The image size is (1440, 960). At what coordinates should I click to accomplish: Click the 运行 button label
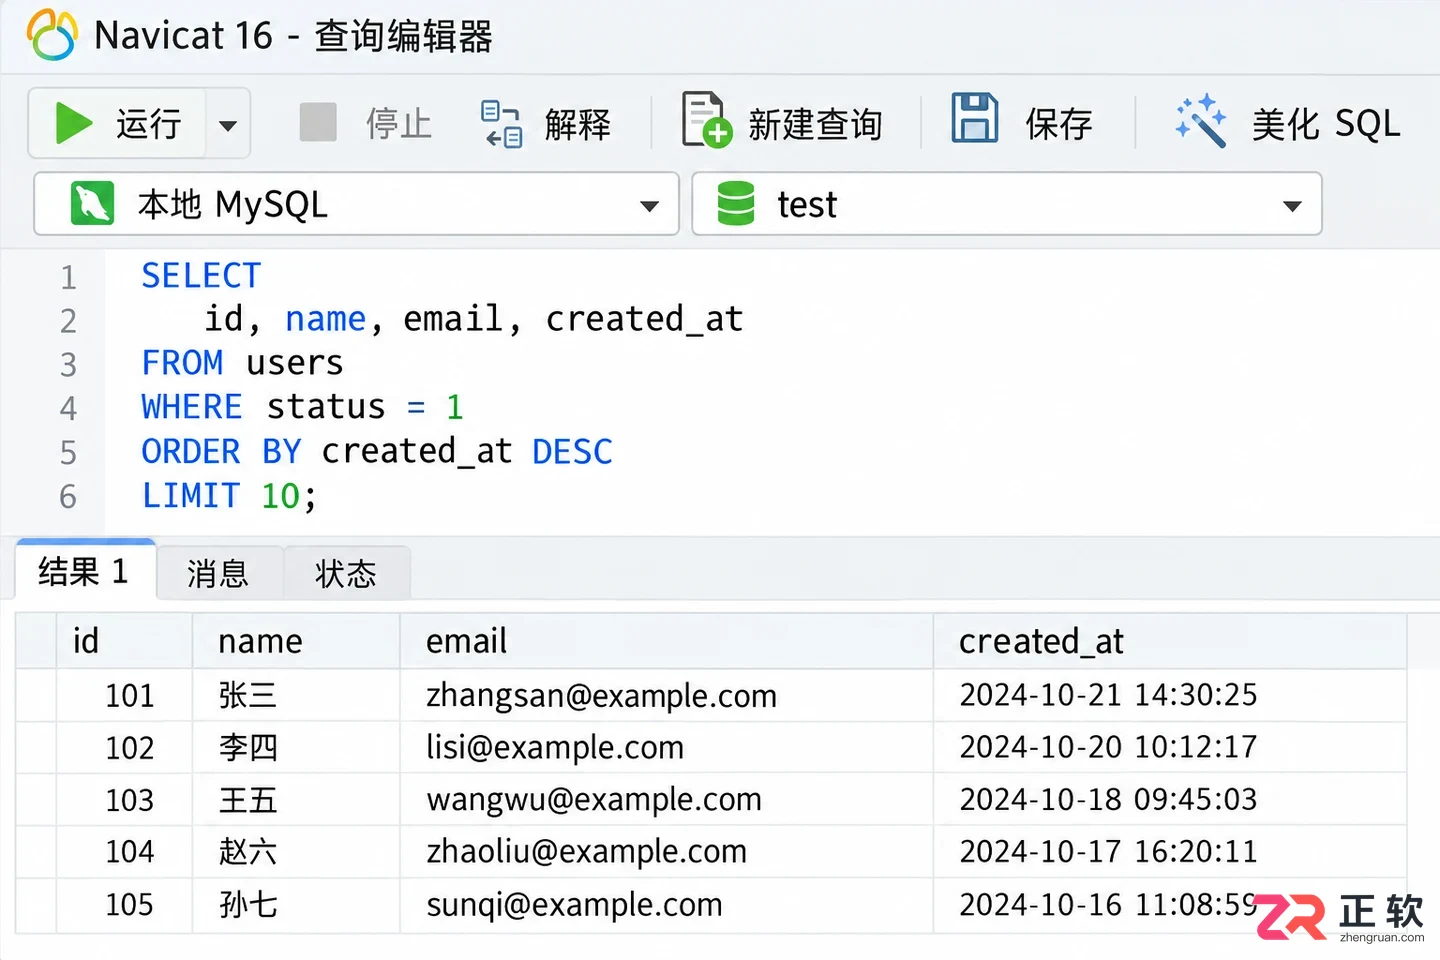pos(148,124)
